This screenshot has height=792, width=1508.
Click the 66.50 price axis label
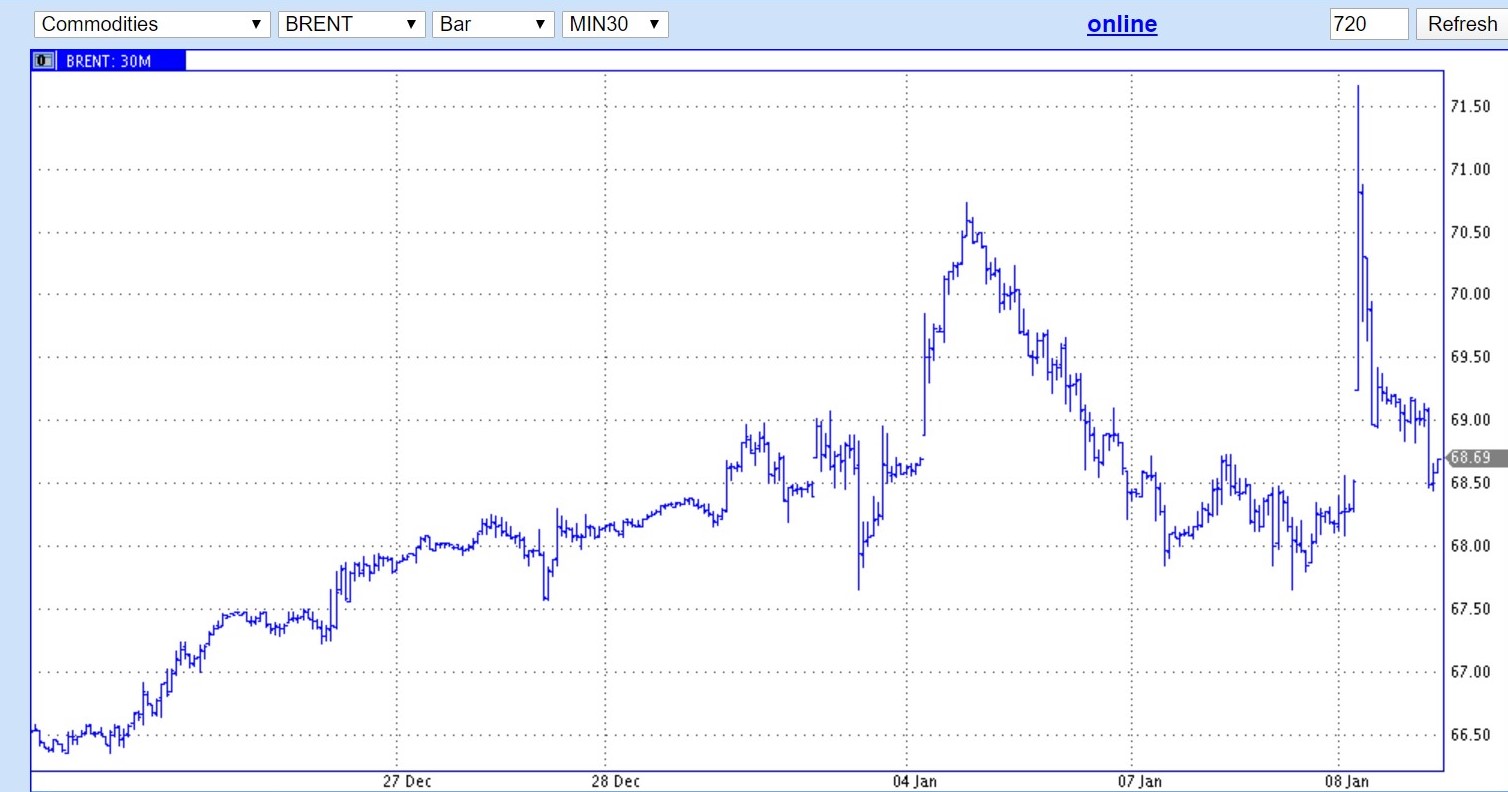(x=1470, y=735)
